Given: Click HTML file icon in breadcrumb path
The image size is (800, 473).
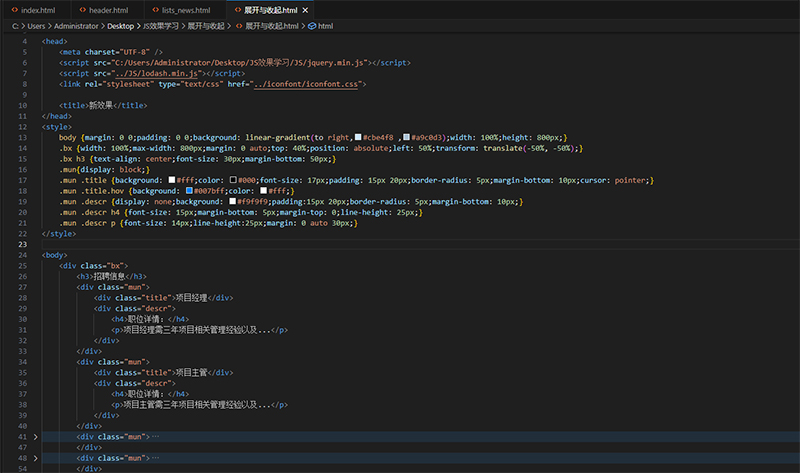Looking at the screenshot, I should point(239,26).
